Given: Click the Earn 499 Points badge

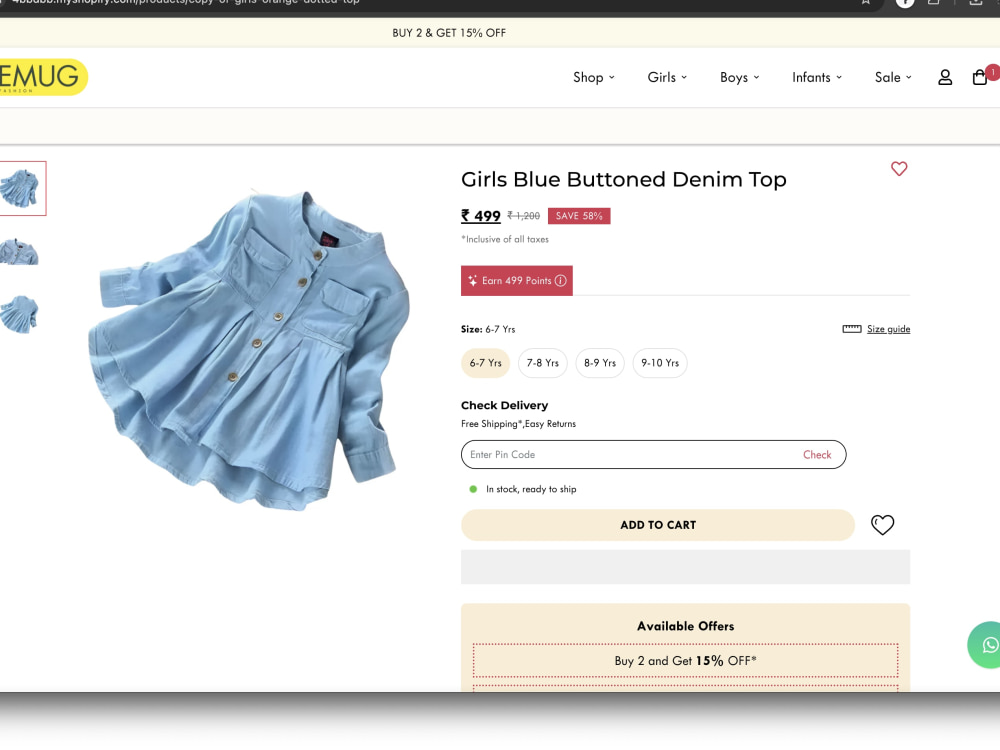Looking at the screenshot, I should click(x=517, y=281).
